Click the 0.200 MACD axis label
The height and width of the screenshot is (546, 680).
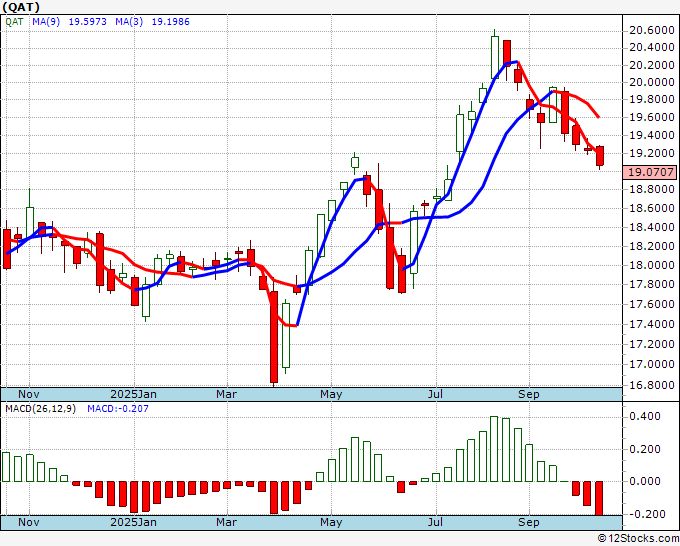coord(645,449)
